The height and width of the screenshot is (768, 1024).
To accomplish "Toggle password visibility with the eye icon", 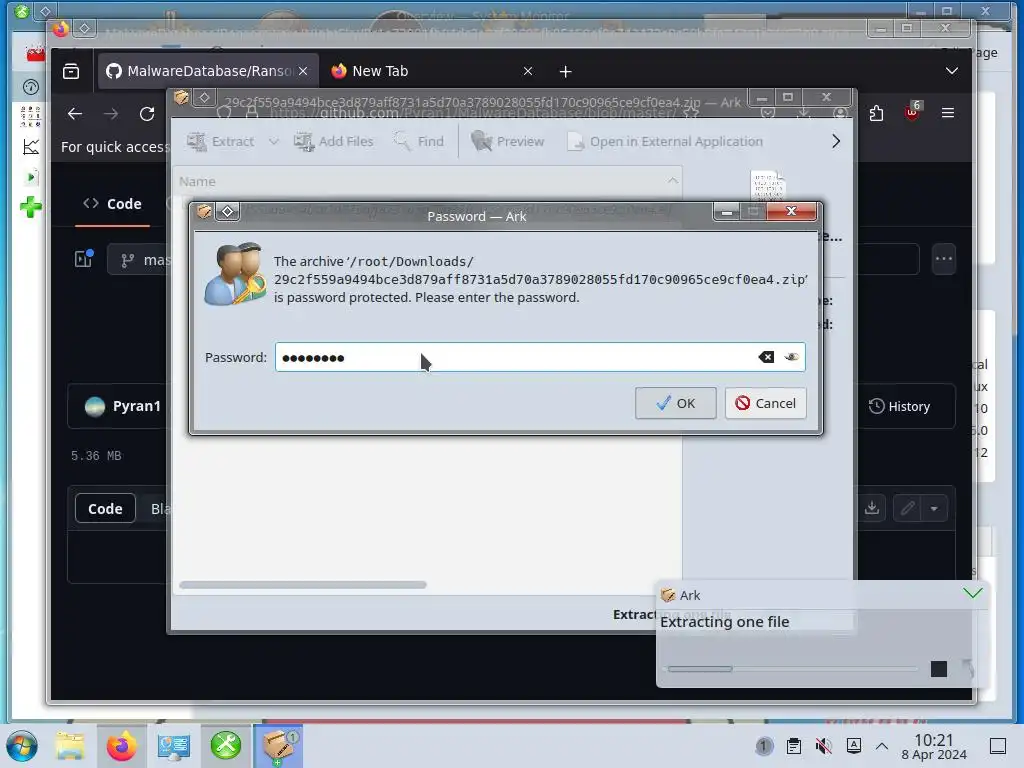I will click(792, 357).
